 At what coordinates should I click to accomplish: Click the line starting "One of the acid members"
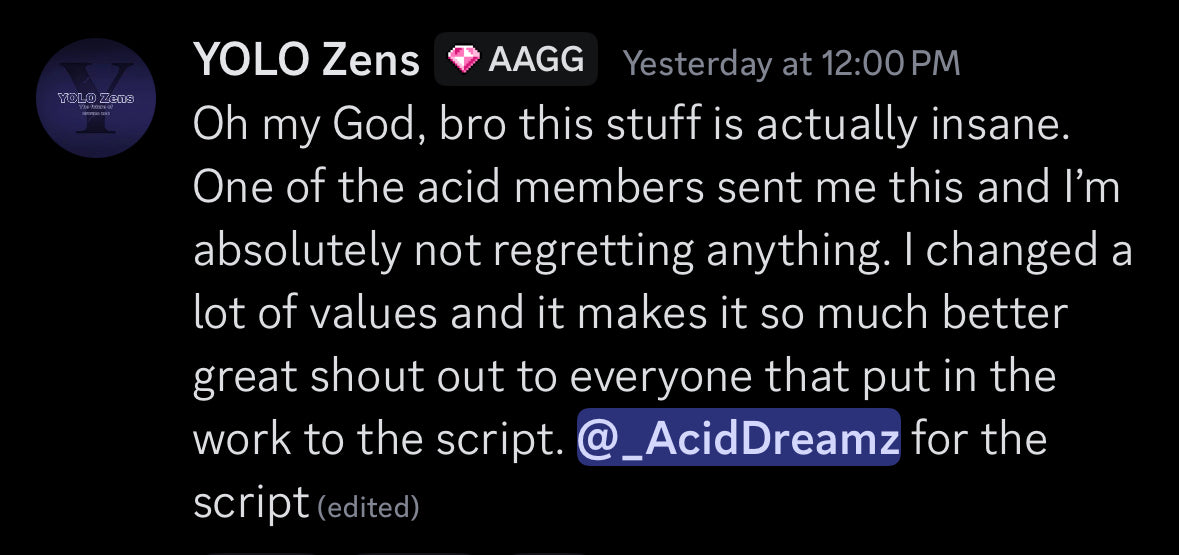pos(661,188)
